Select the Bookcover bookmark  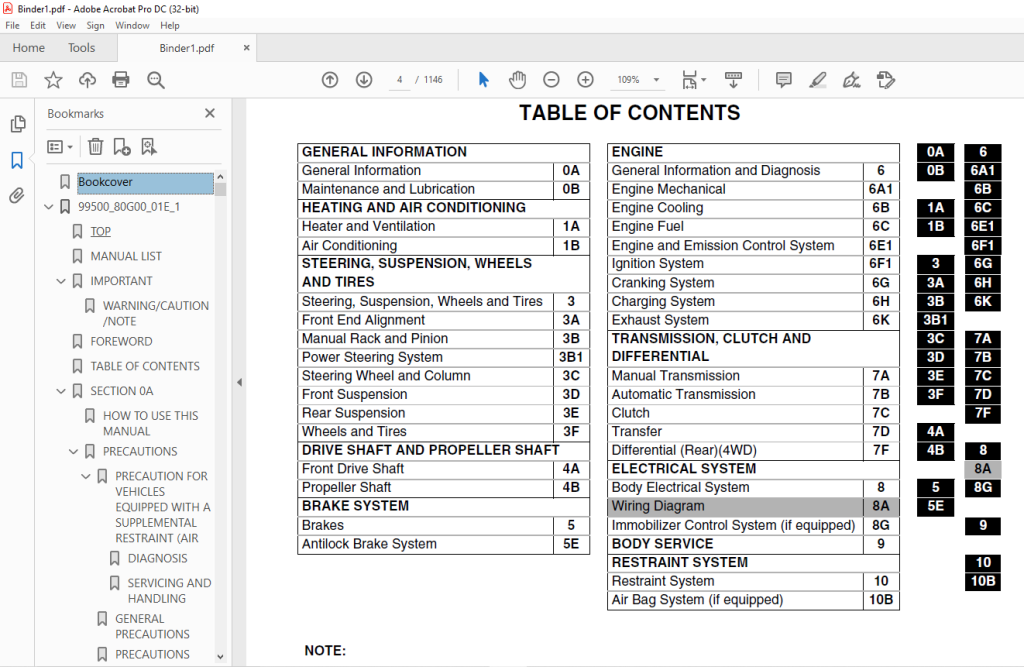click(145, 182)
